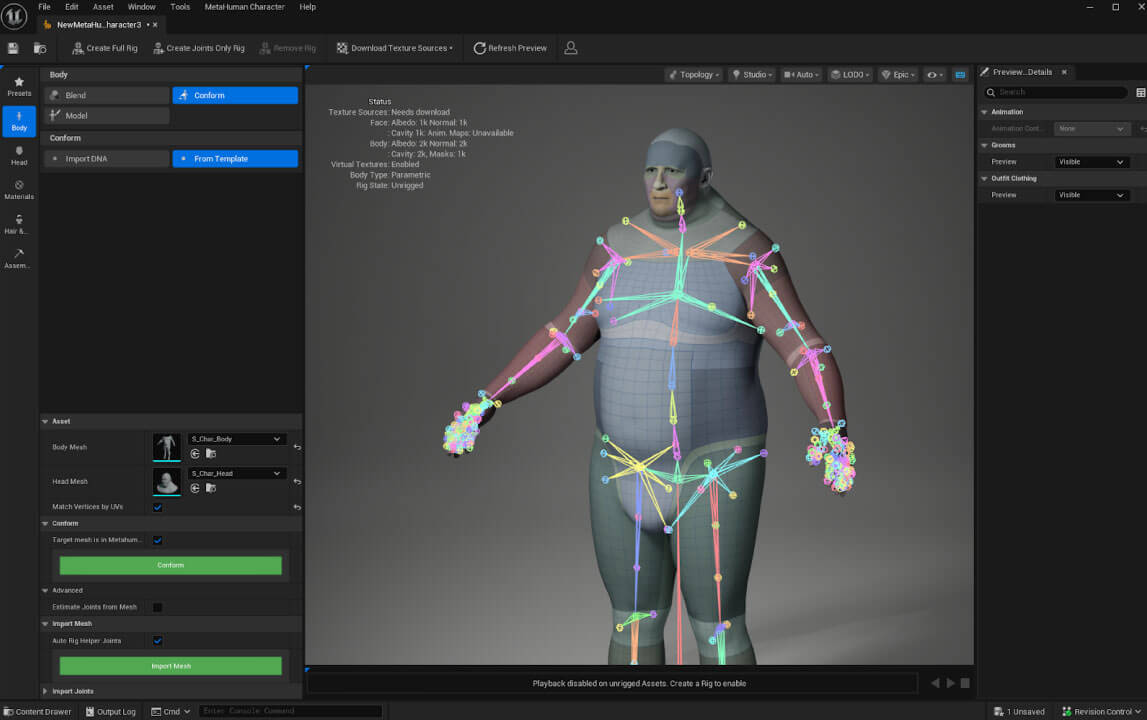Open the MetaHuman Character menu
The height and width of the screenshot is (720, 1147).
(x=244, y=7)
